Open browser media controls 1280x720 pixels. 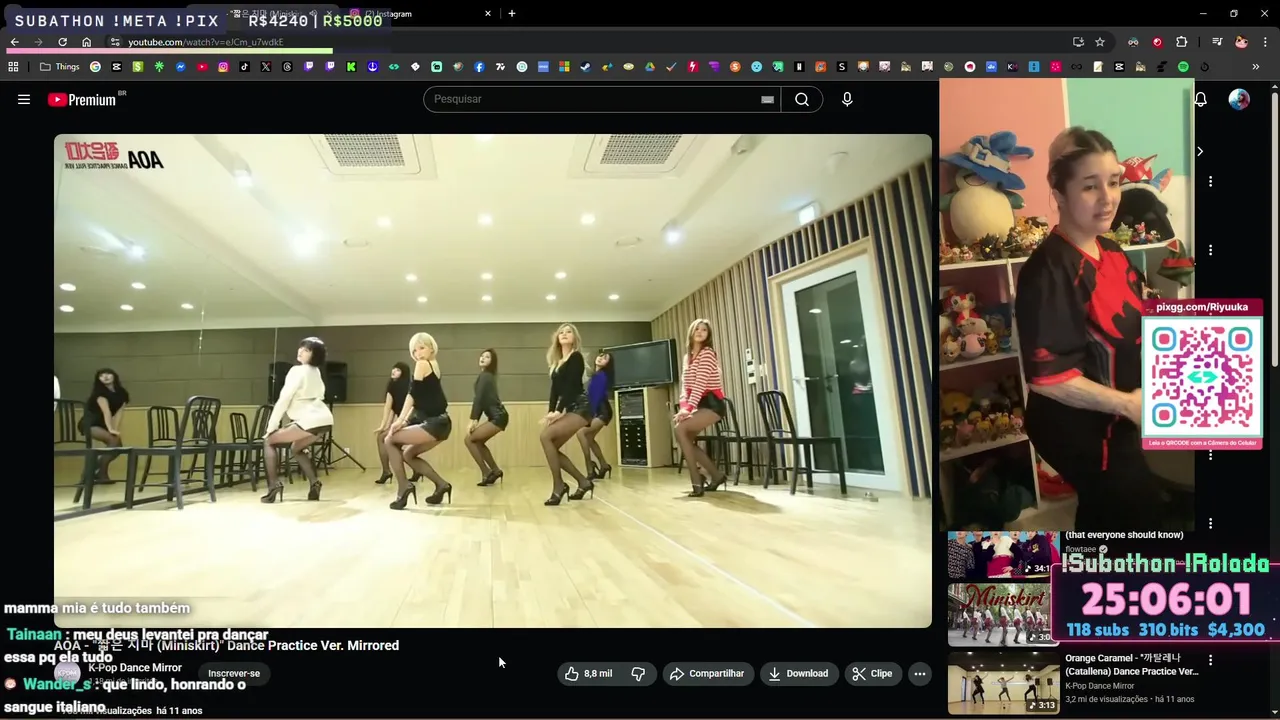tap(1217, 42)
